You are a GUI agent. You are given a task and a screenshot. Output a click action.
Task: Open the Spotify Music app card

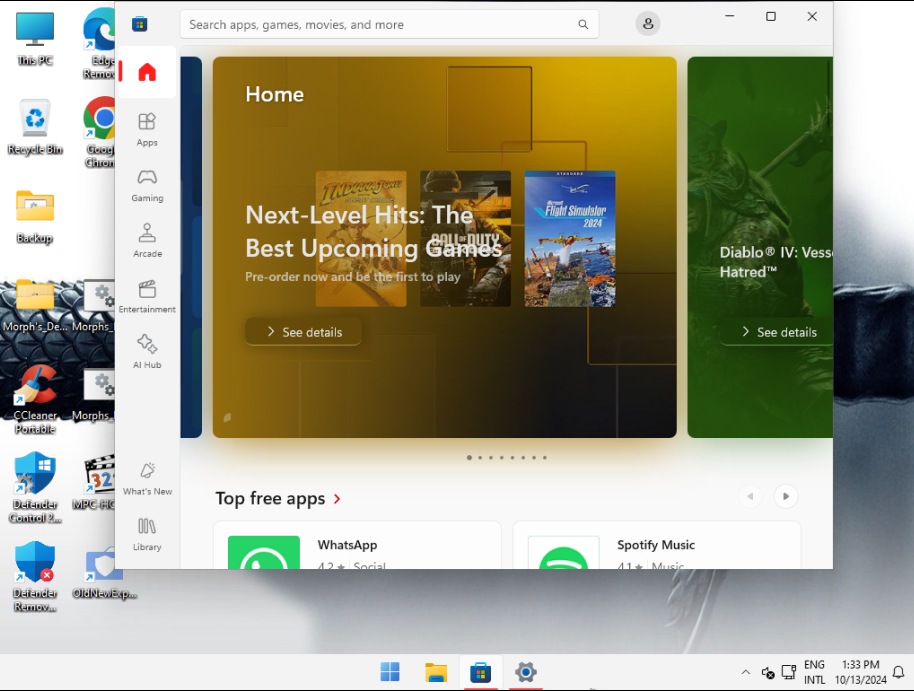coord(657,545)
